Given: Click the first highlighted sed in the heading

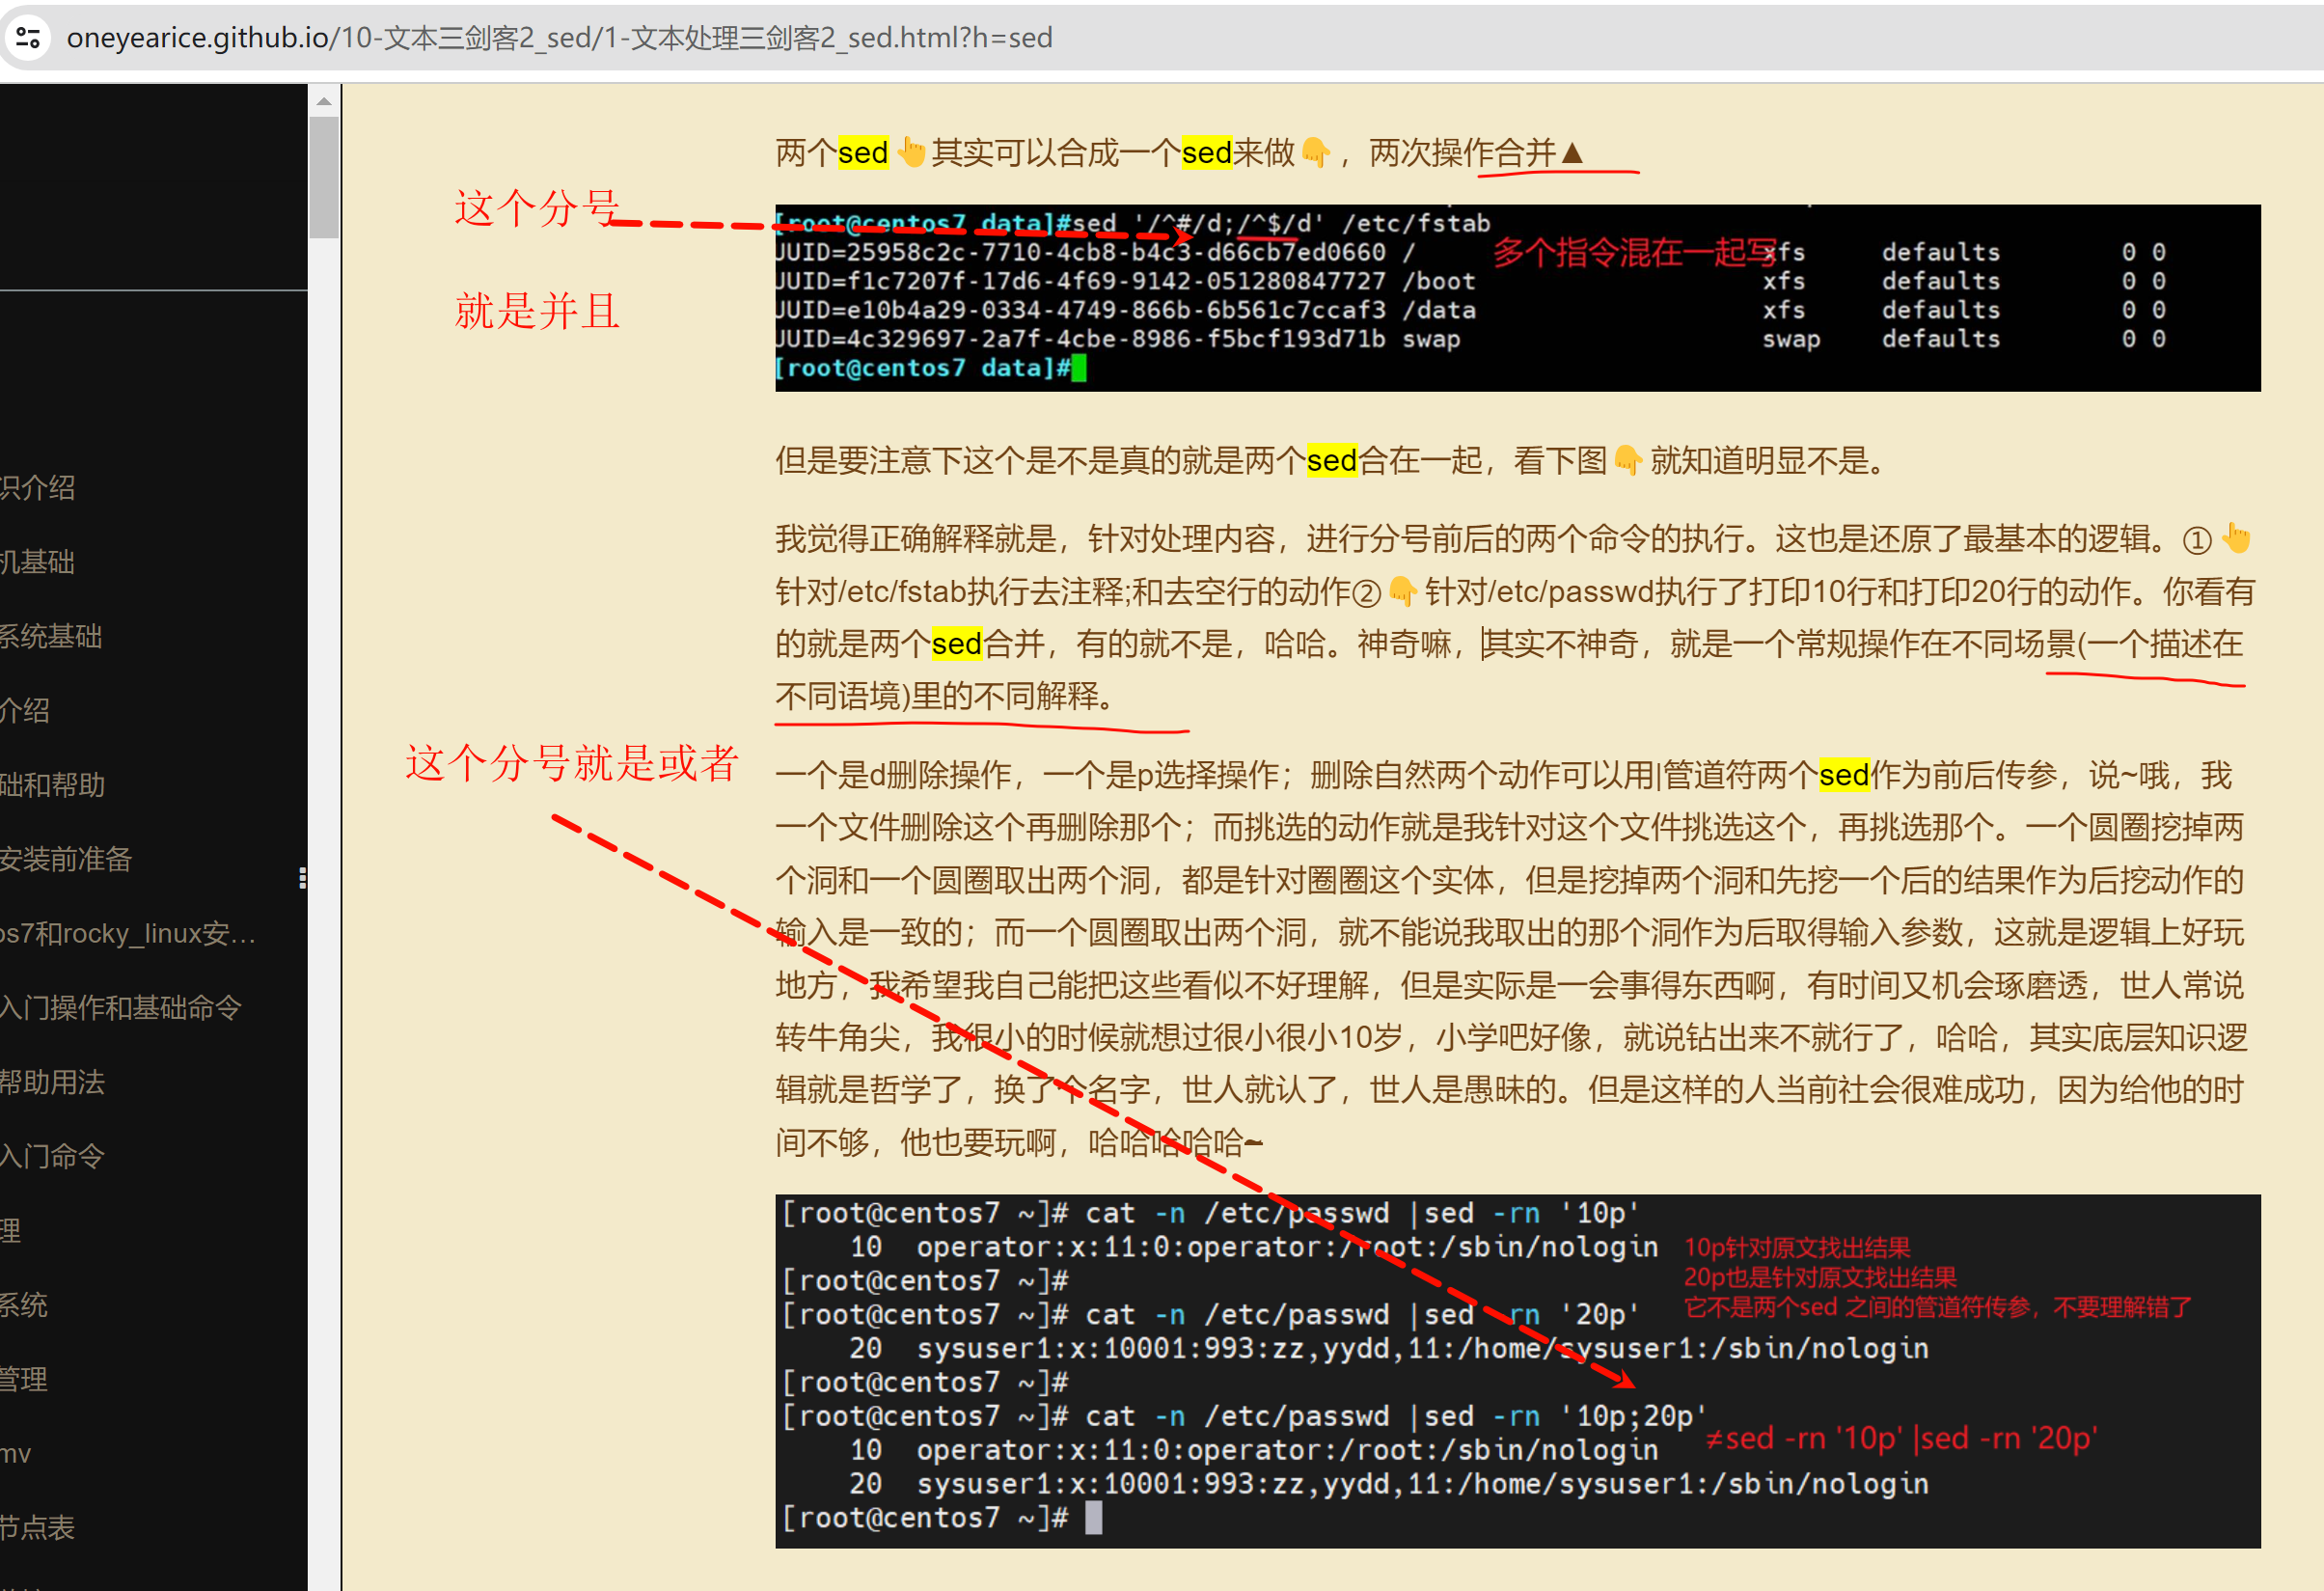Looking at the screenshot, I should (862, 153).
